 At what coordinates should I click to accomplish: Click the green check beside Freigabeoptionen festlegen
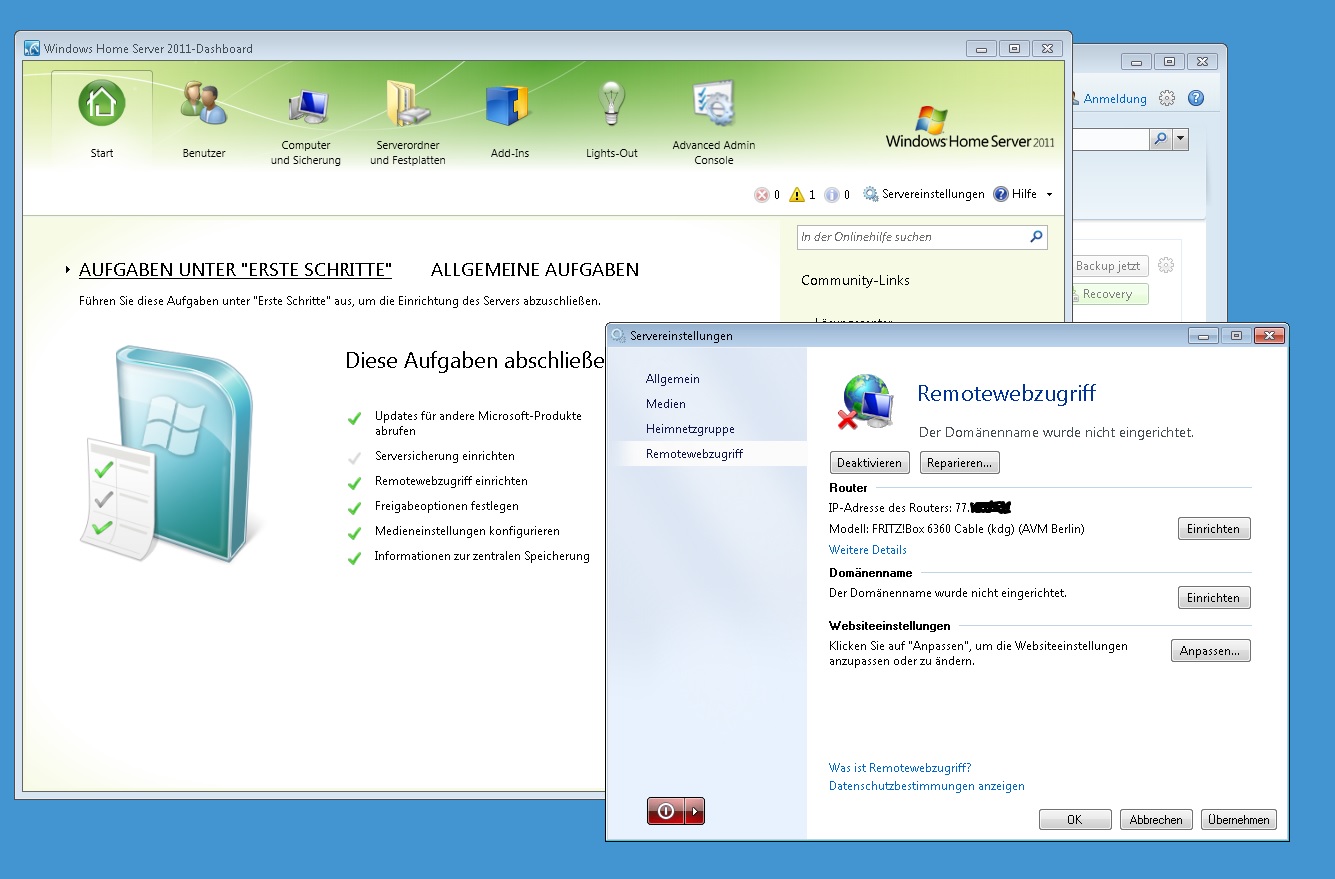(x=354, y=508)
